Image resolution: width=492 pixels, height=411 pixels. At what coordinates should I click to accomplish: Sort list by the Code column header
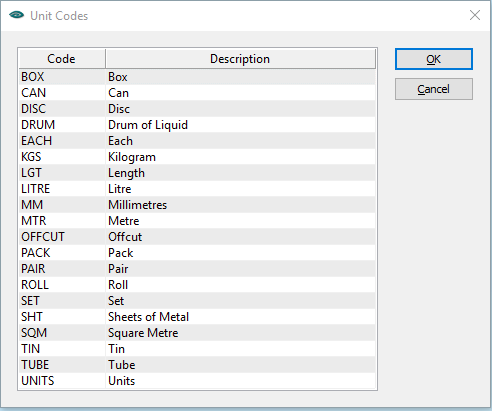click(62, 59)
